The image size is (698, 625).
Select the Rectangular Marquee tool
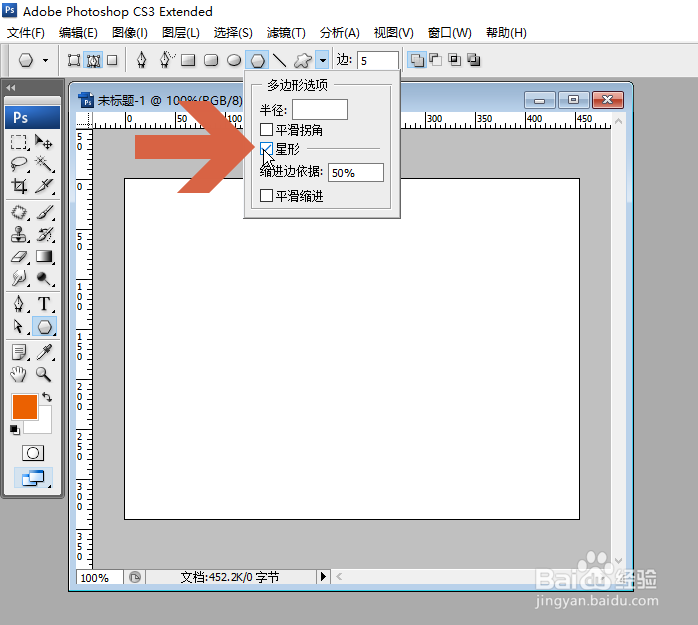click(x=19, y=142)
